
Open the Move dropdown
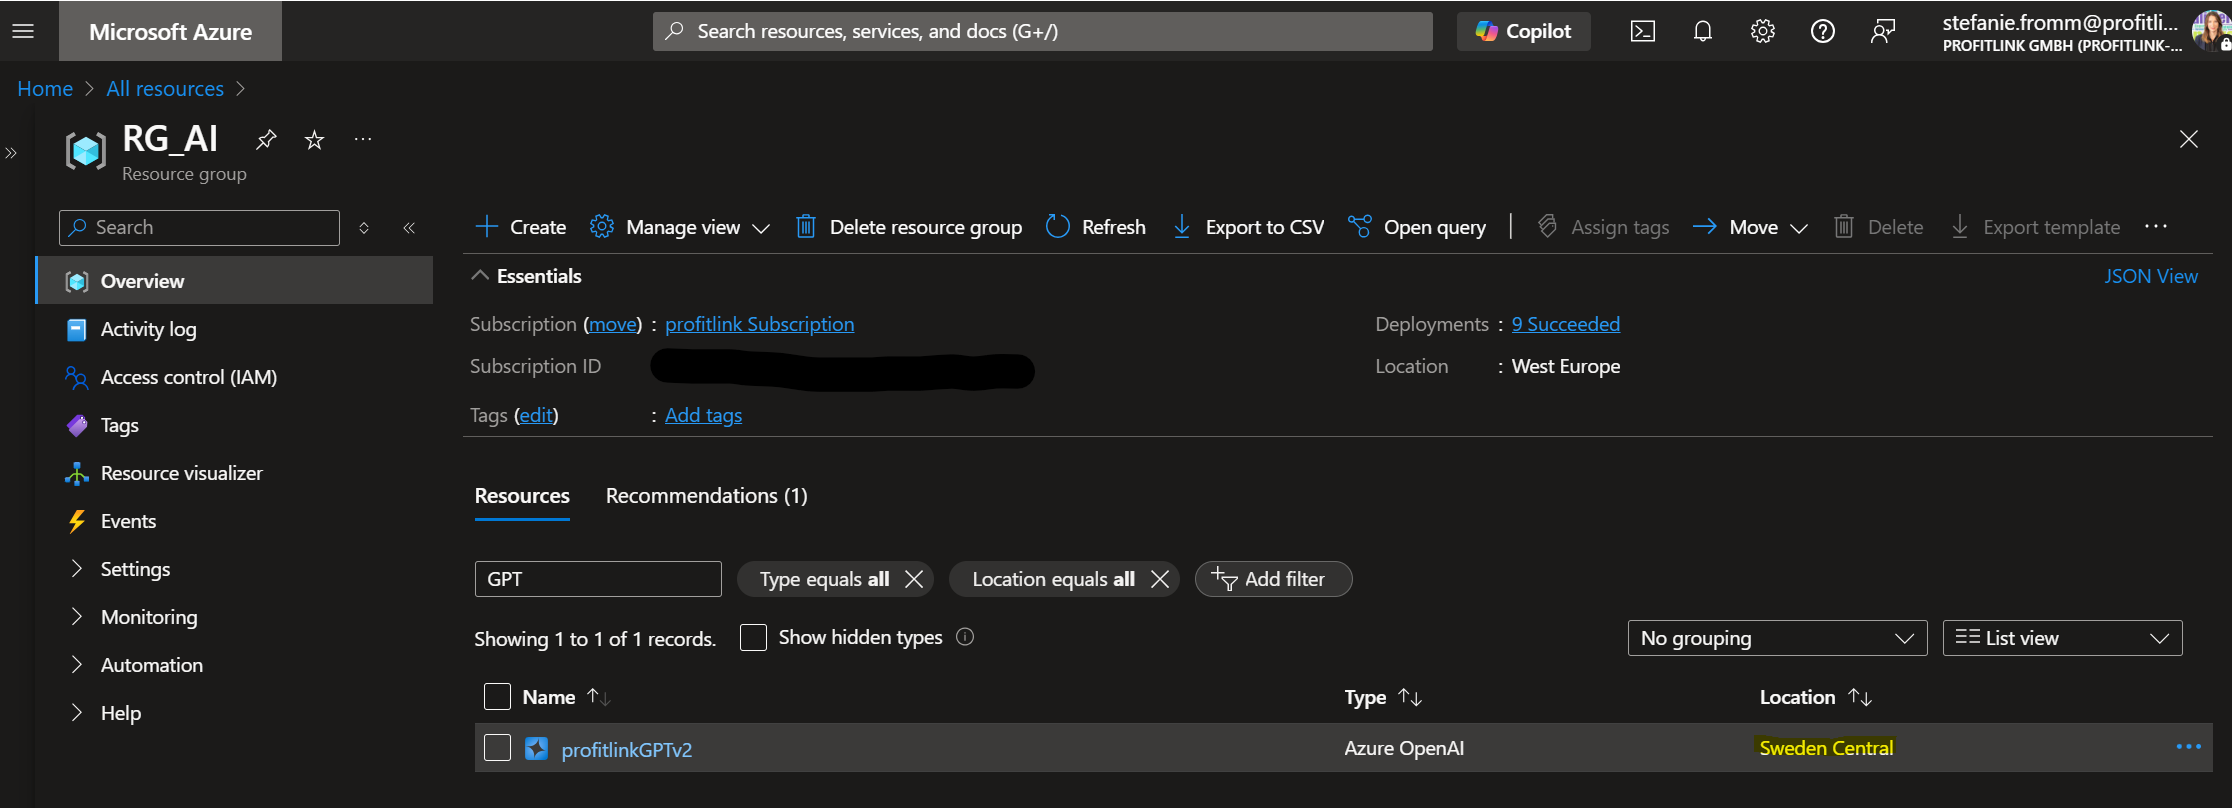pyautogui.click(x=1750, y=227)
